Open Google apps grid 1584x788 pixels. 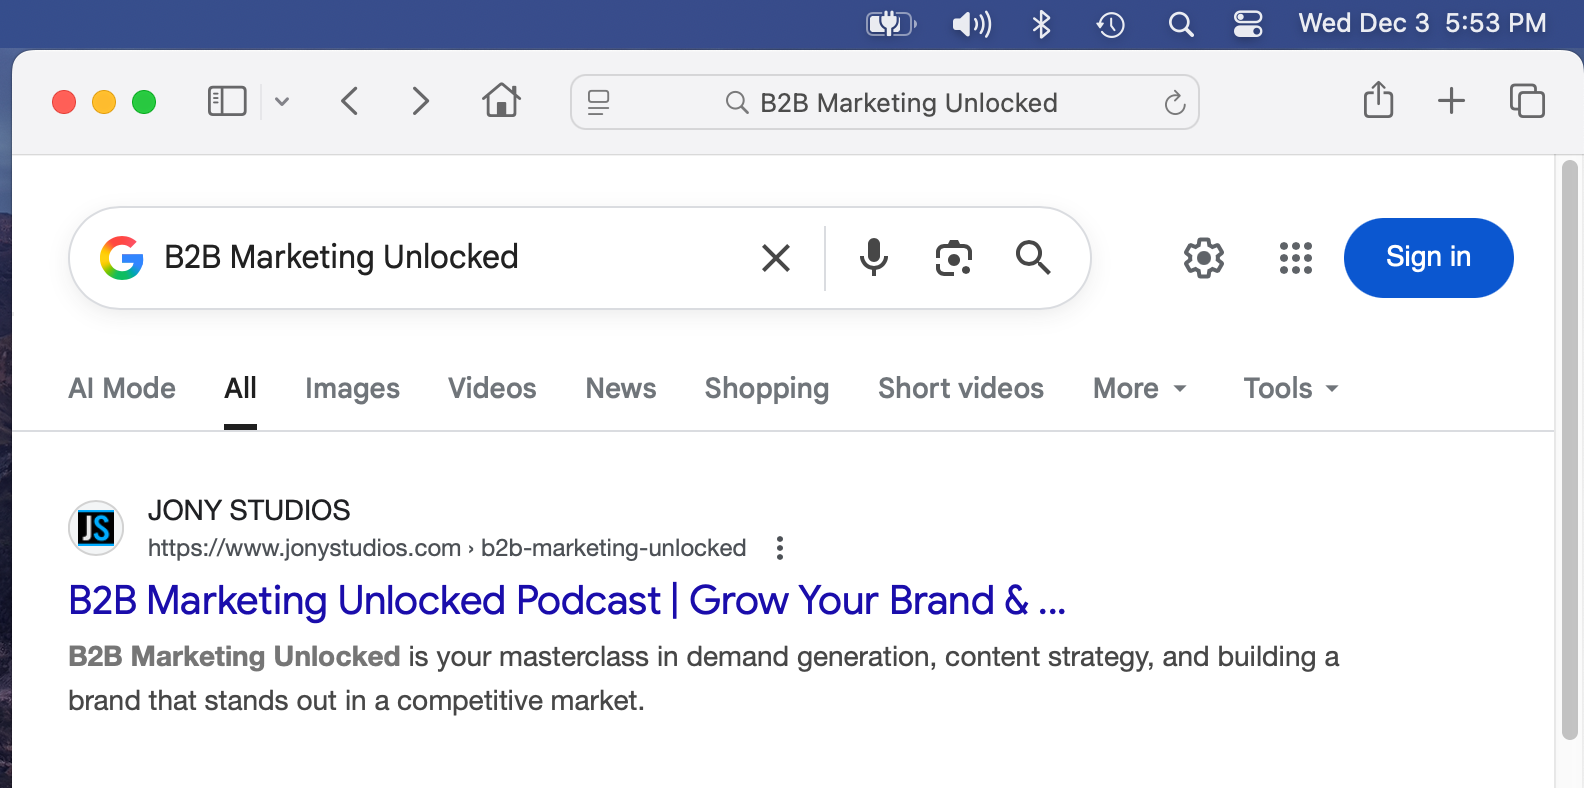1296,258
